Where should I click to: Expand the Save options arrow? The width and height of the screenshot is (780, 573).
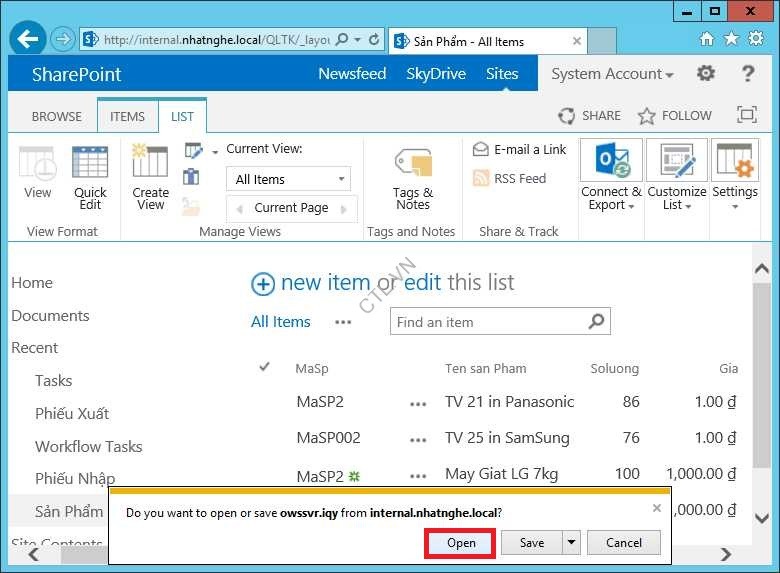[572, 542]
